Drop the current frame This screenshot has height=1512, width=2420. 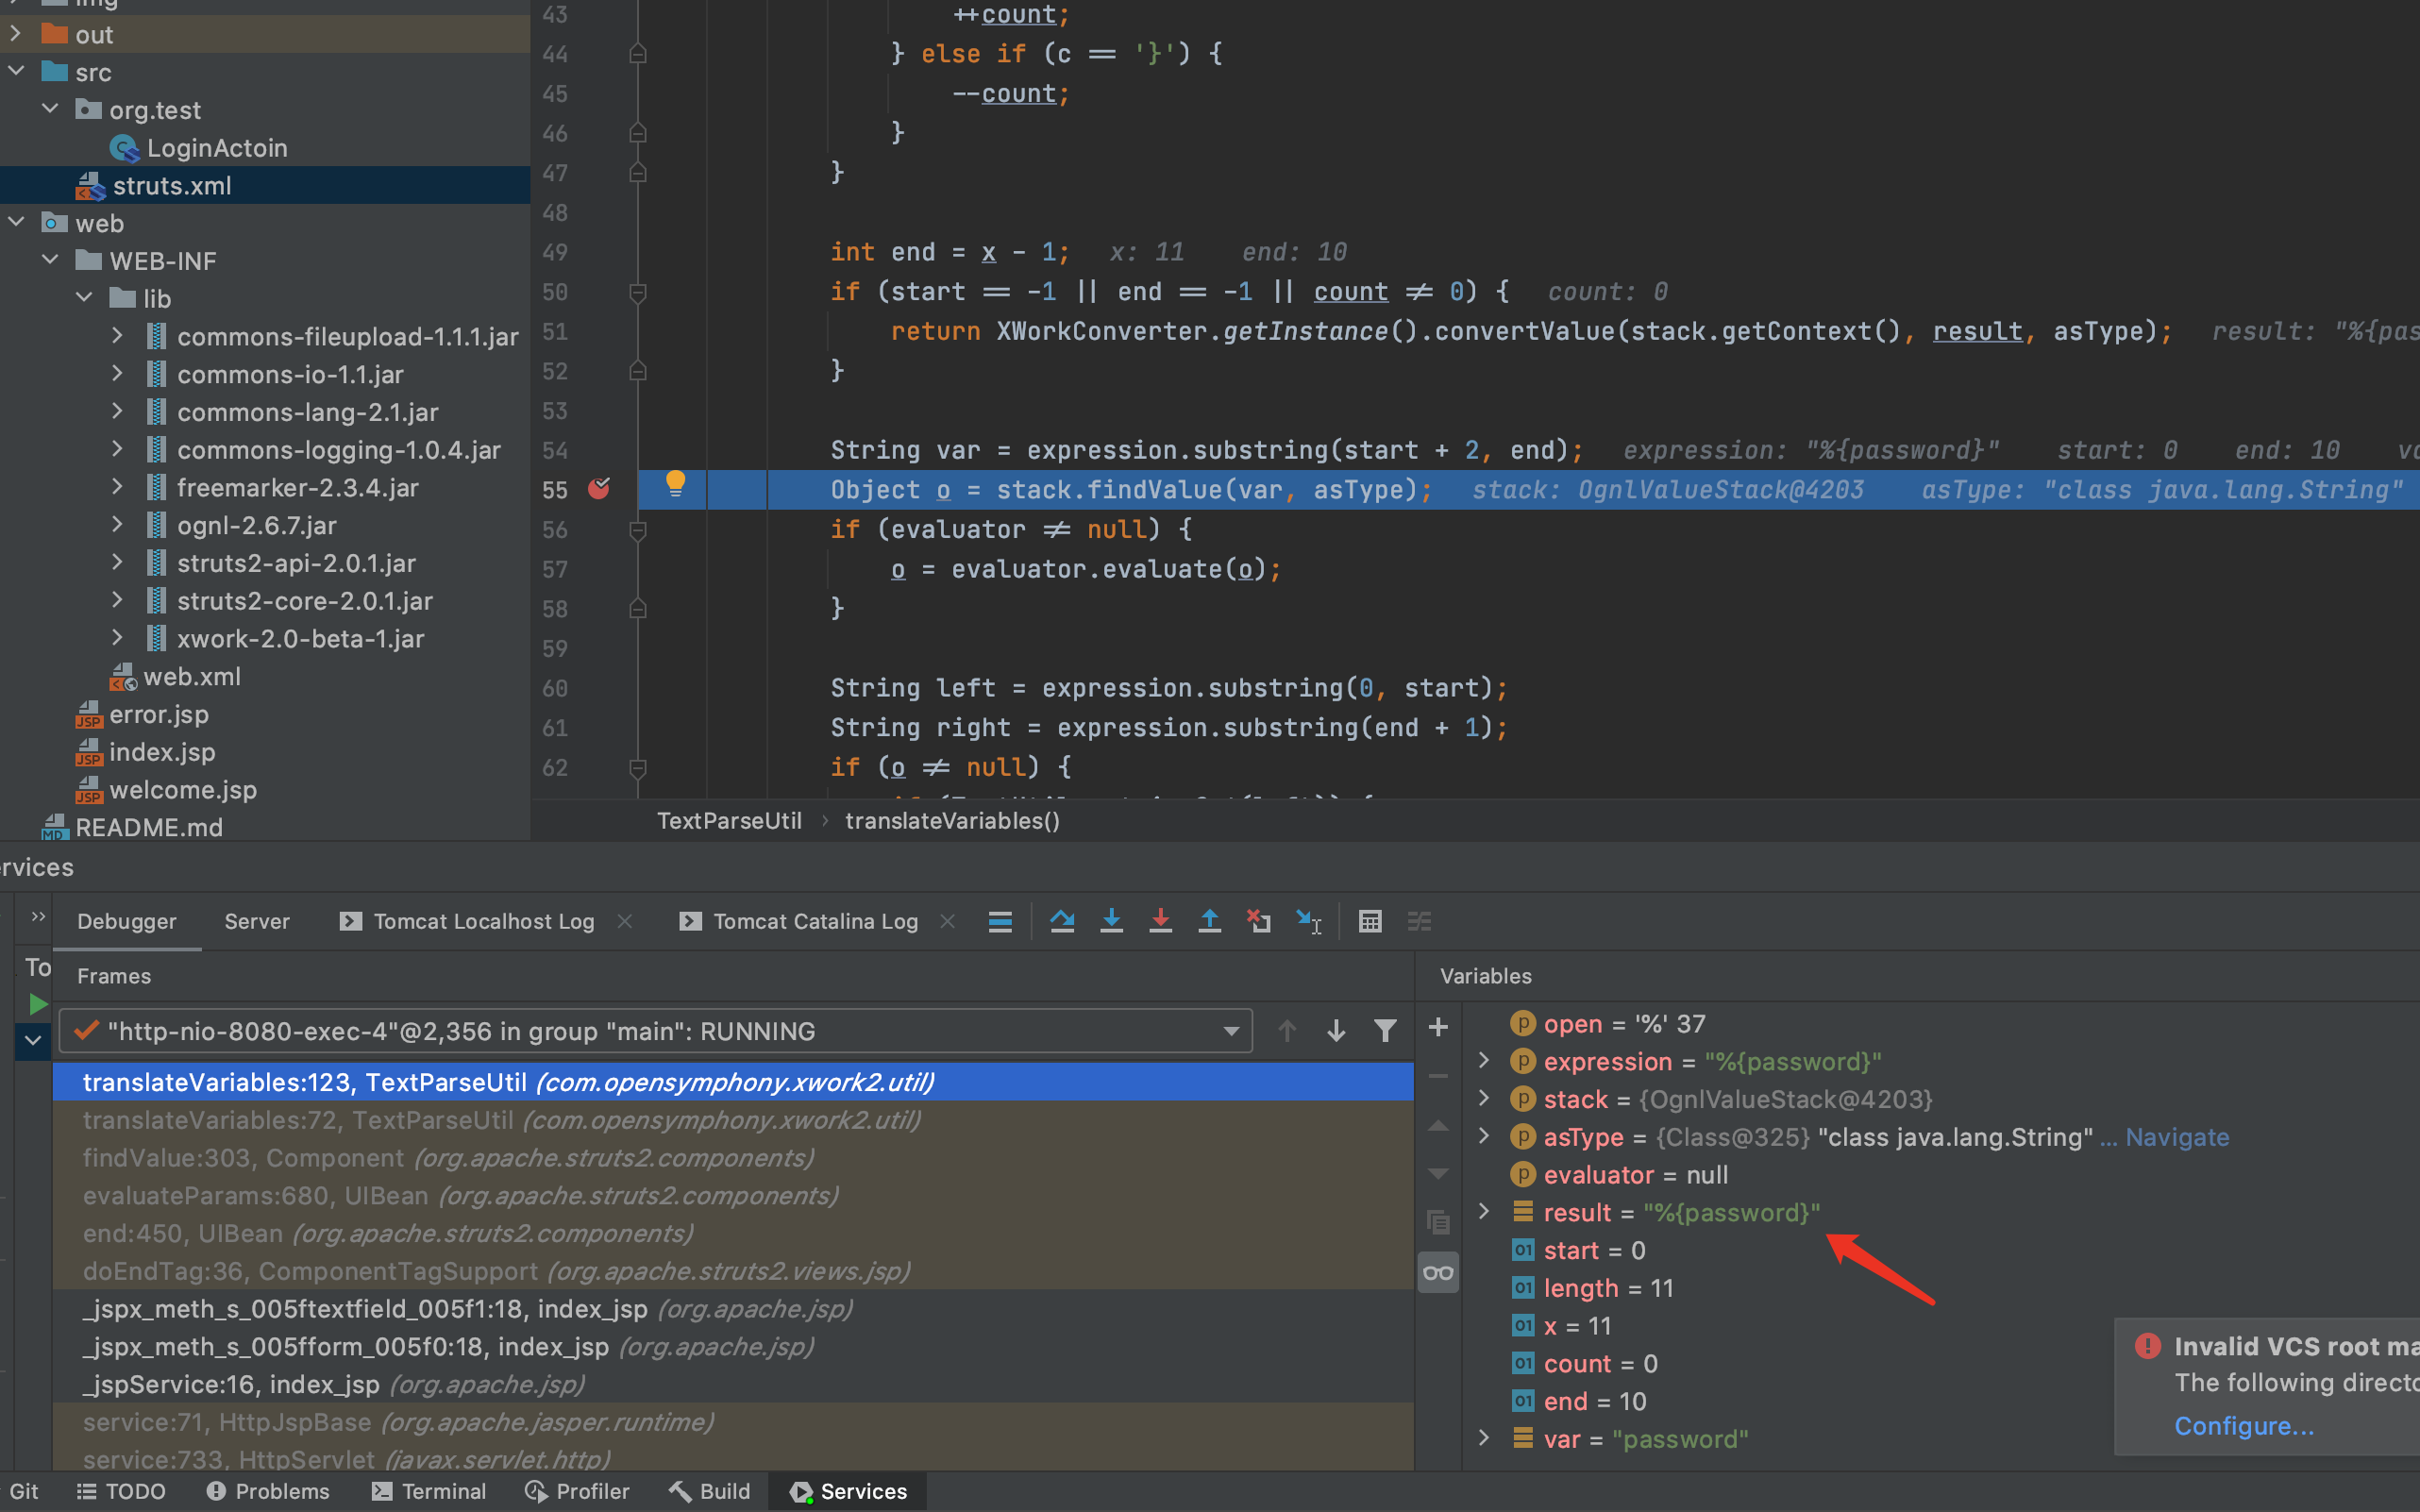(x=1258, y=921)
